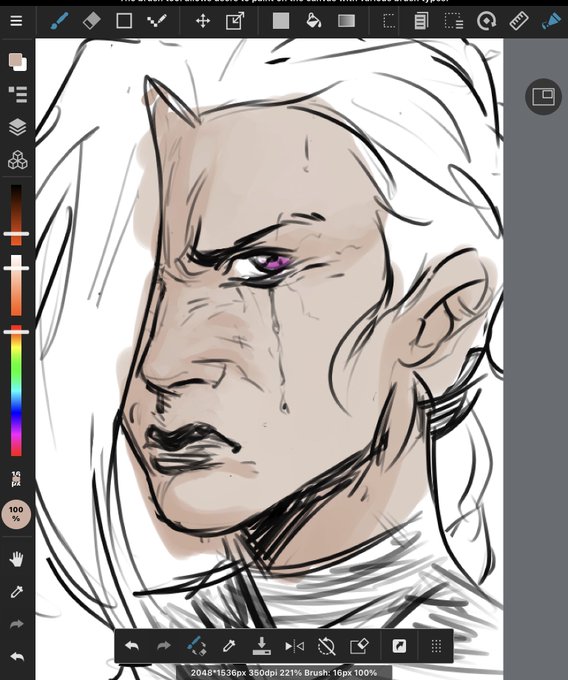Click undo in the bottom shortcut bar
Screen dimensions: 568x680
point(131,646)
